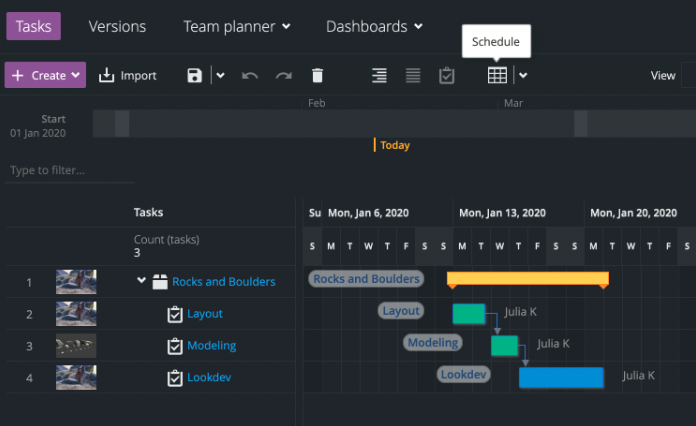Click the Import button
696x426 pixels.
click(x=128, y=76)
